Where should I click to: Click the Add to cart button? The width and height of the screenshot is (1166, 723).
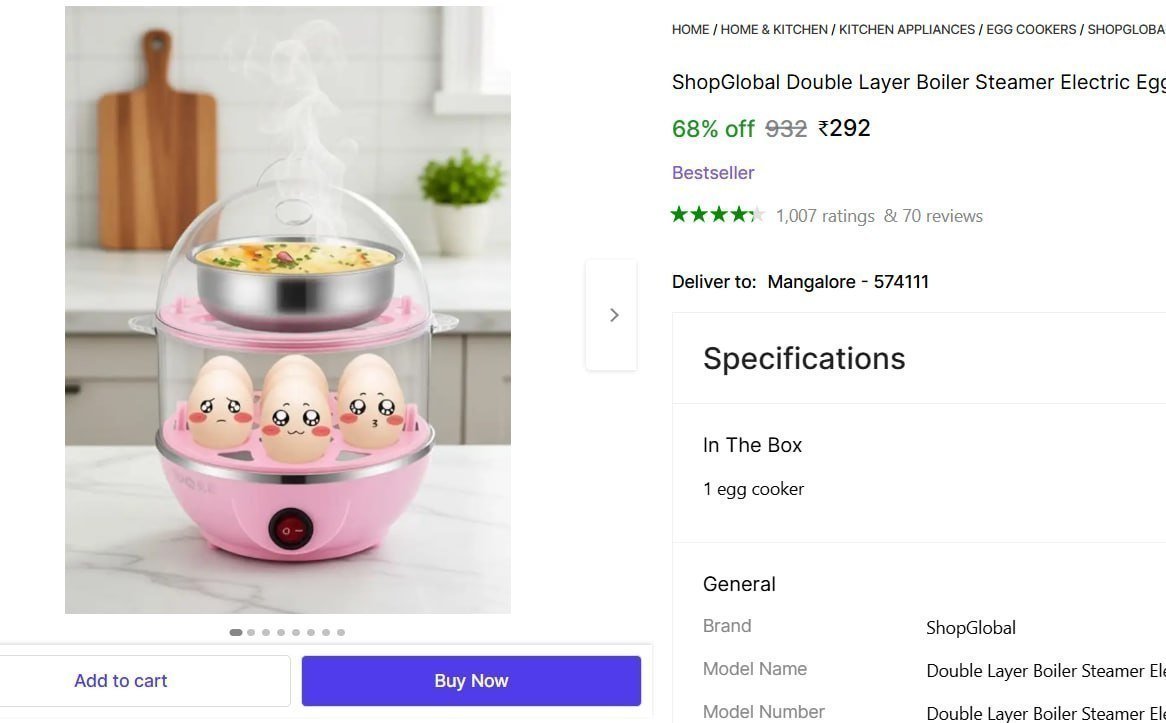pos(120,680)
